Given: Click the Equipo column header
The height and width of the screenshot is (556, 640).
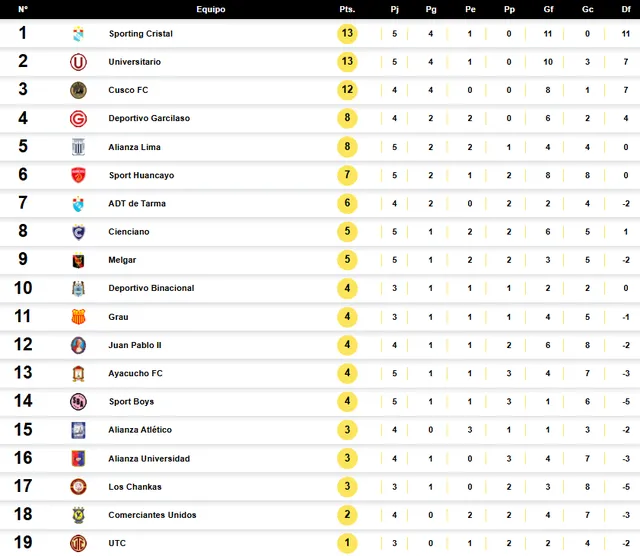Looking at the screenshot, I should pos(211,9).
